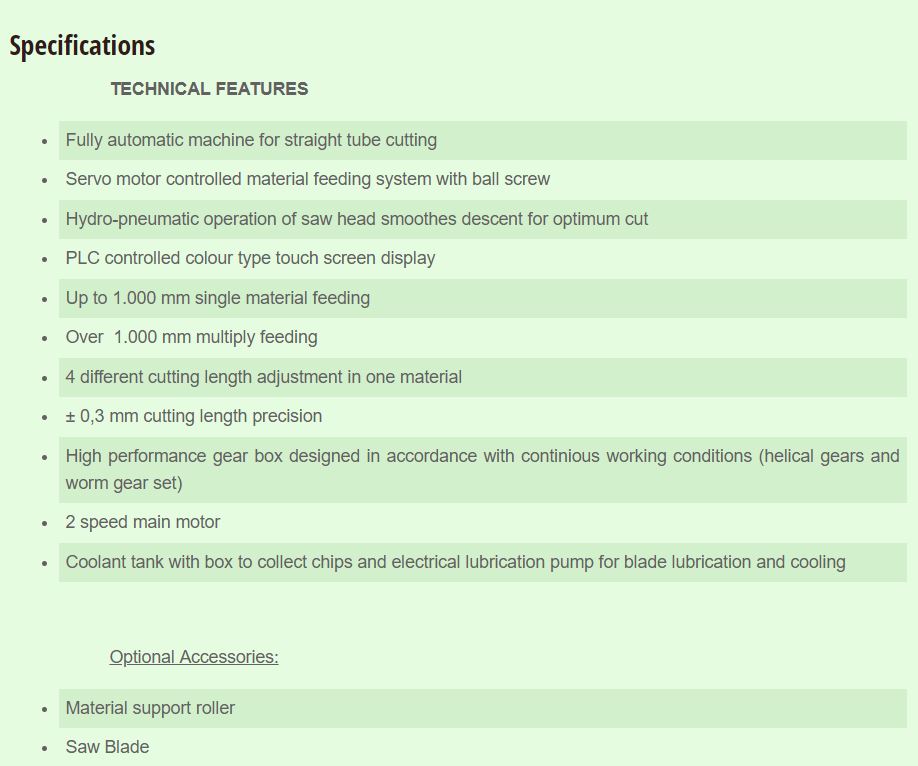Select the Coolant tank with box row
This screenshot has height=766, width=918.
(x=482, y=562)
